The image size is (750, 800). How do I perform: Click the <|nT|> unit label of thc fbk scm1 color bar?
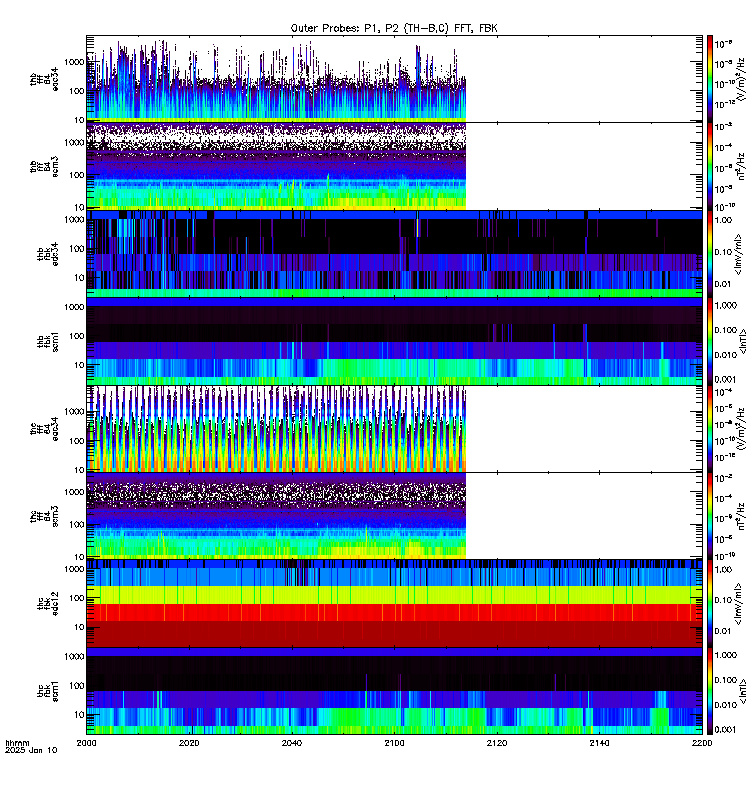[743, 691]
